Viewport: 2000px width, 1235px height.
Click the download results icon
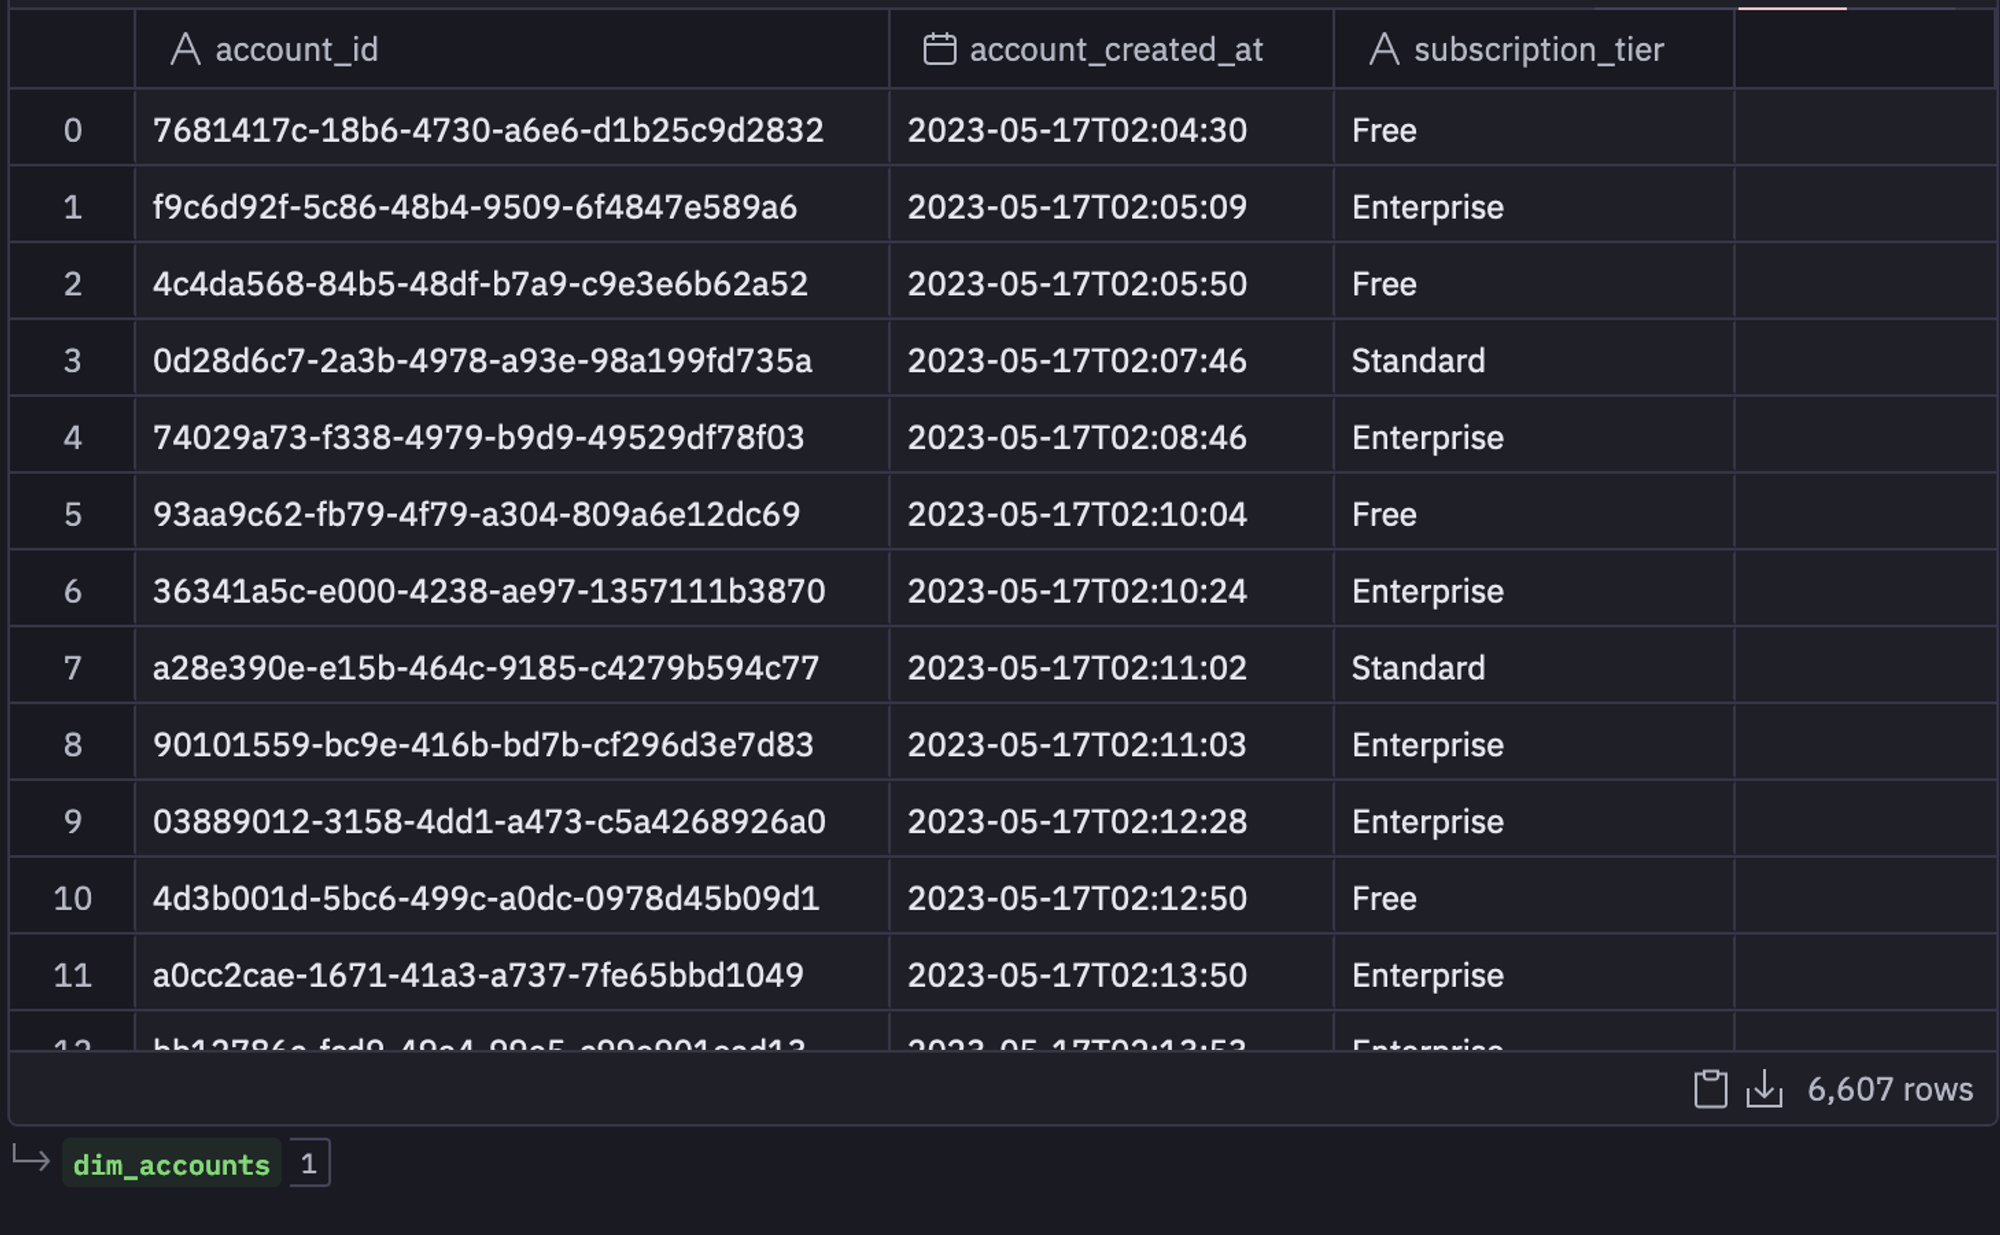(x=1764, y=1089)
